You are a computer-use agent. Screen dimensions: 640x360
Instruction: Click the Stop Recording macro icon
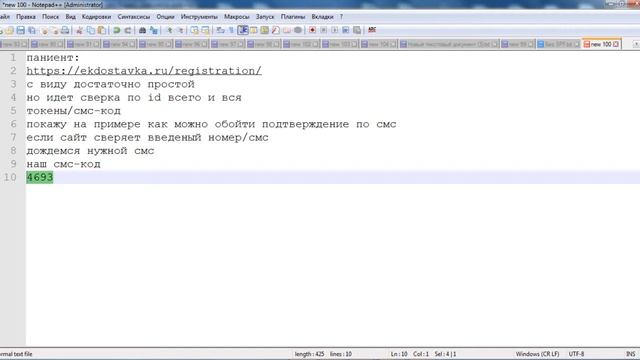pos(324,30)
